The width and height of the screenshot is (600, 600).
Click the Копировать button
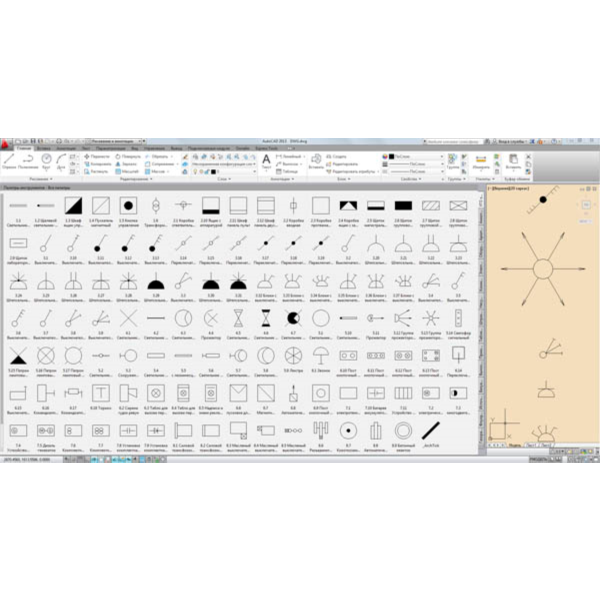click(x=98, y=164)
